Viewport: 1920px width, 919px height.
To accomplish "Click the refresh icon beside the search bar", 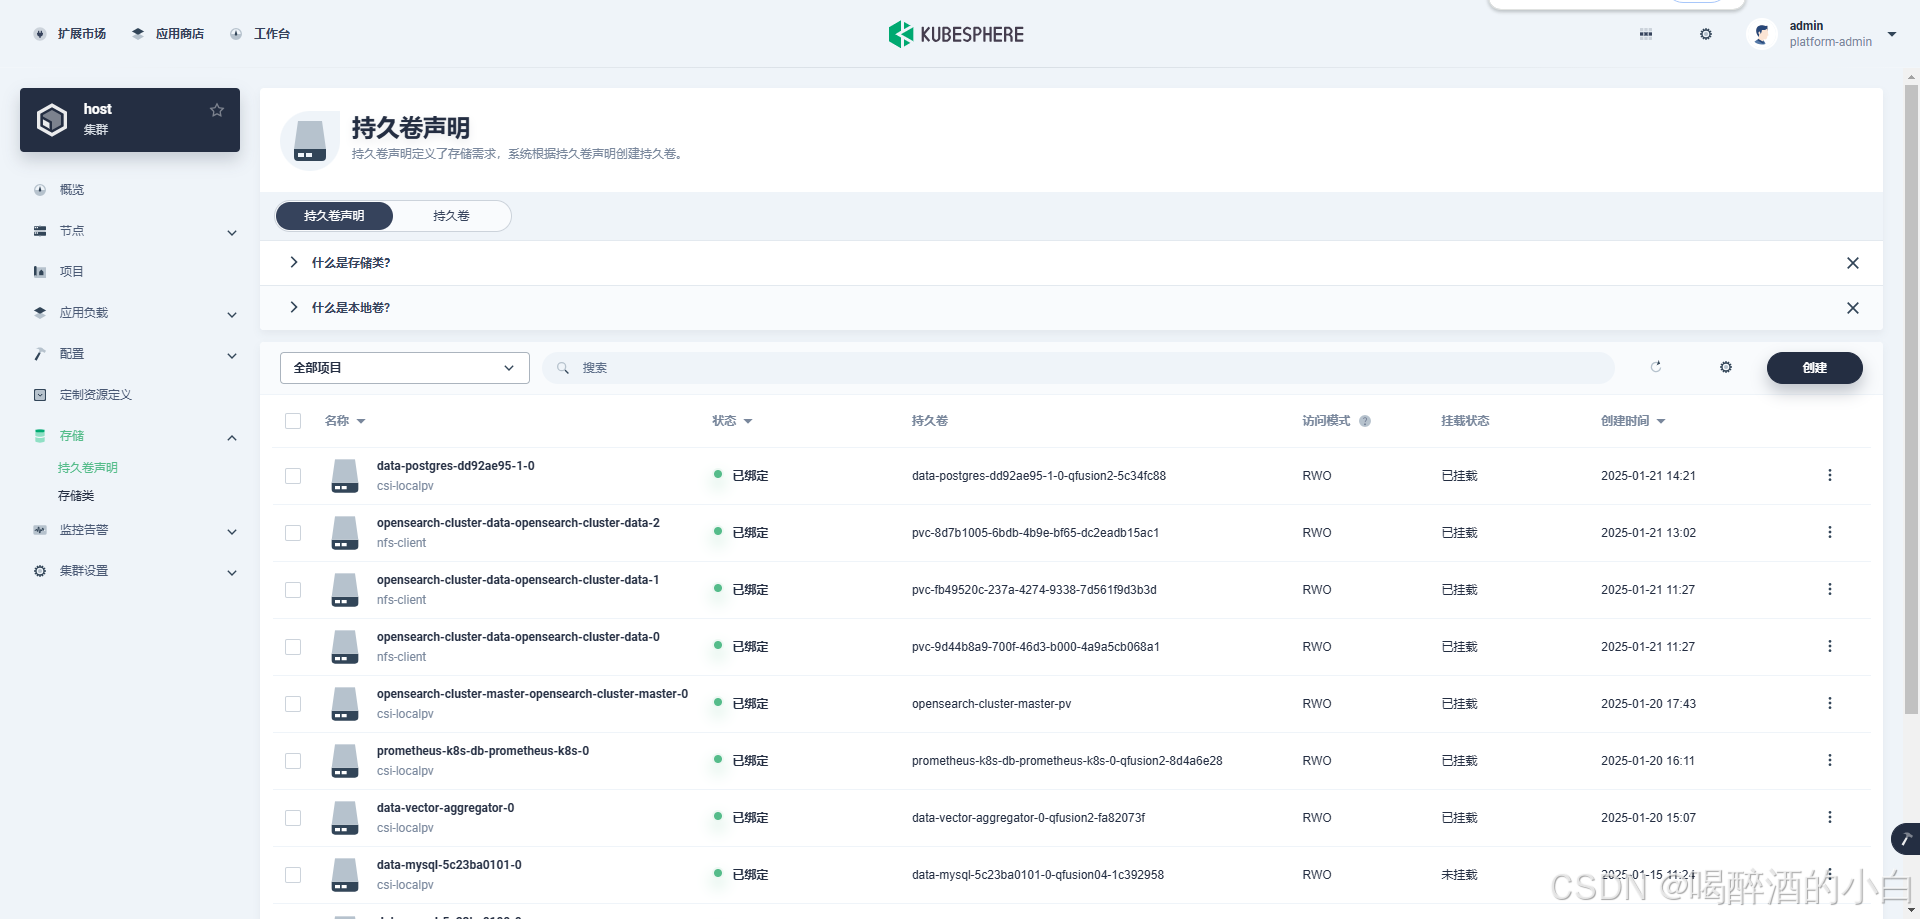I will [x=1656, y=367].
